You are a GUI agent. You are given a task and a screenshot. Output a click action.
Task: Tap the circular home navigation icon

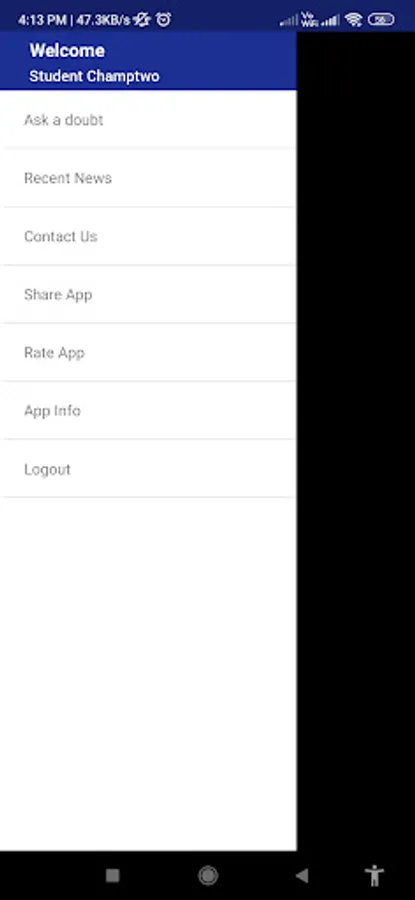pos(208,875)
